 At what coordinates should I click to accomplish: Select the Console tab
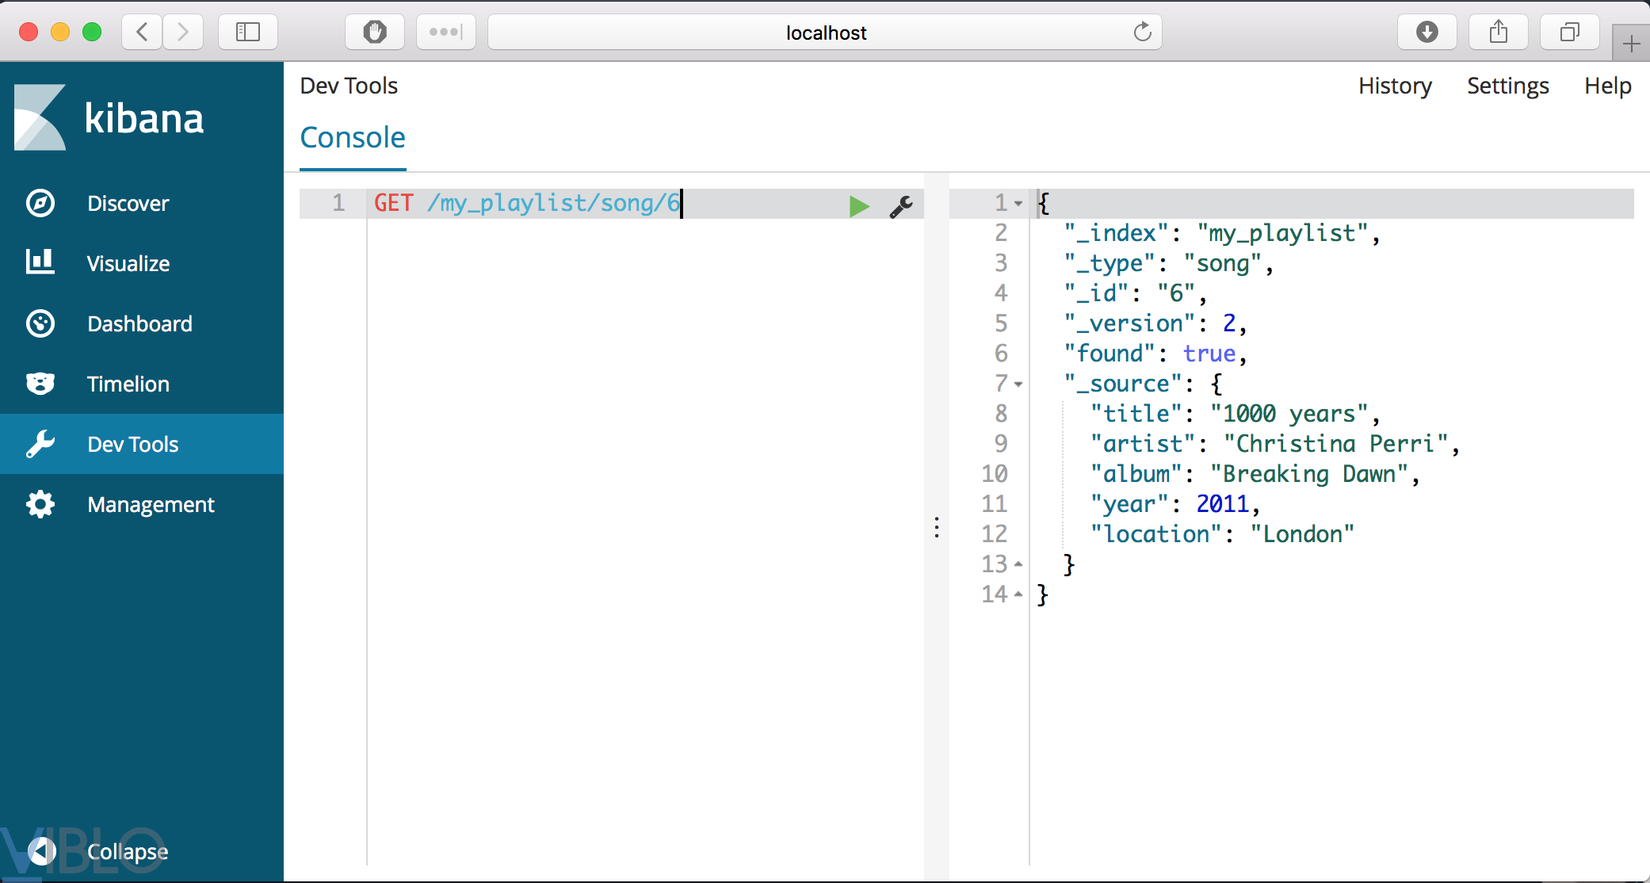pyautogui.click(x=352, y=138)
